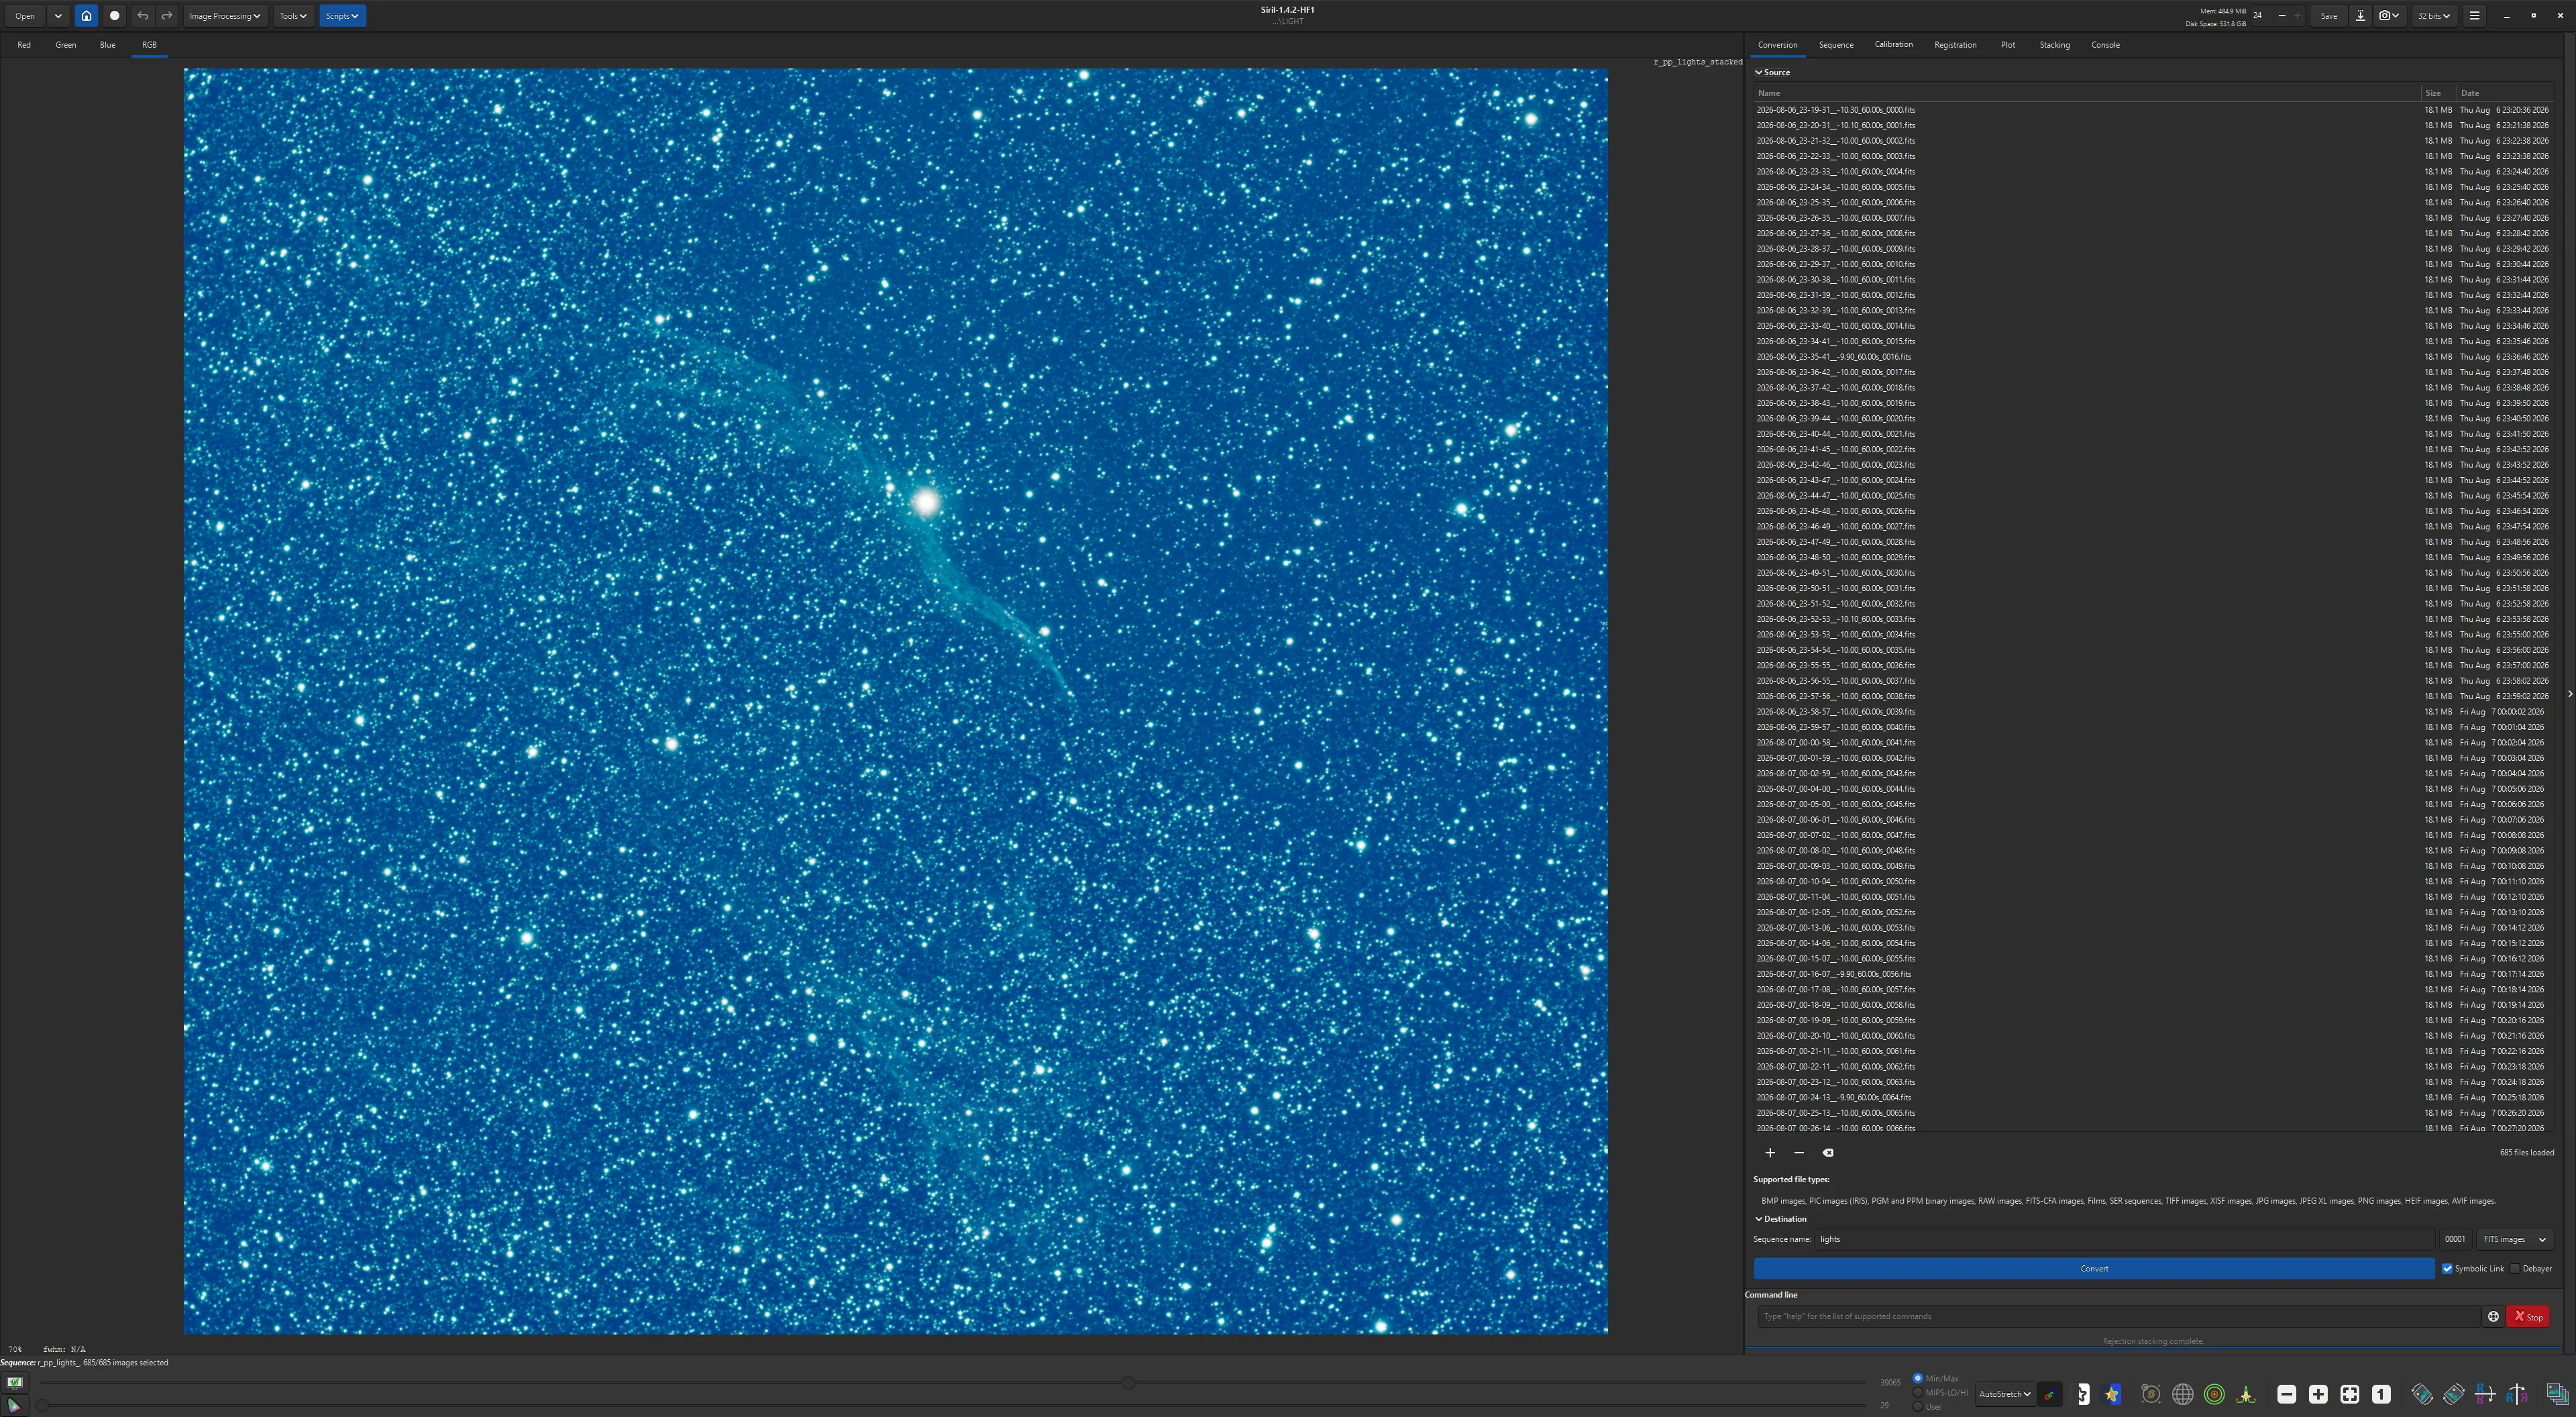Toggle negative view star icon

2082,1394
